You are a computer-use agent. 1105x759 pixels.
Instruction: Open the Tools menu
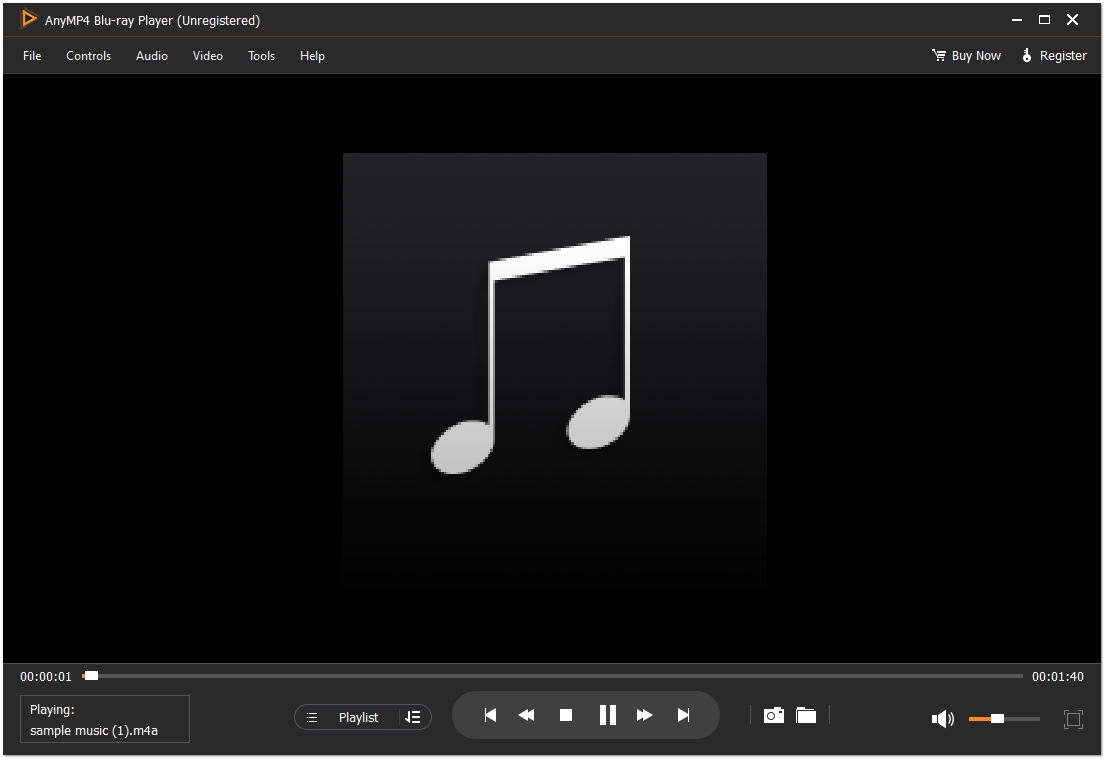[261, 56]
